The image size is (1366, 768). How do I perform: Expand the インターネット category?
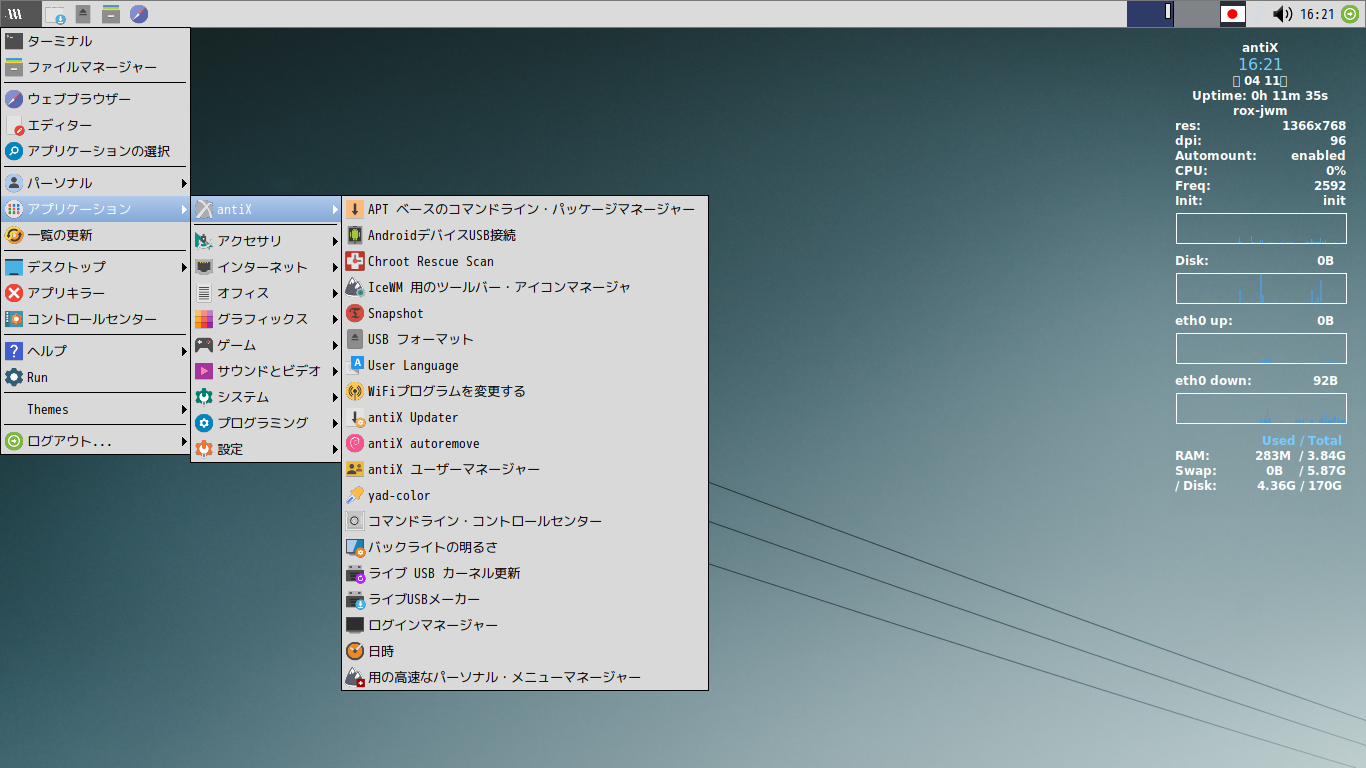point(266,267)
